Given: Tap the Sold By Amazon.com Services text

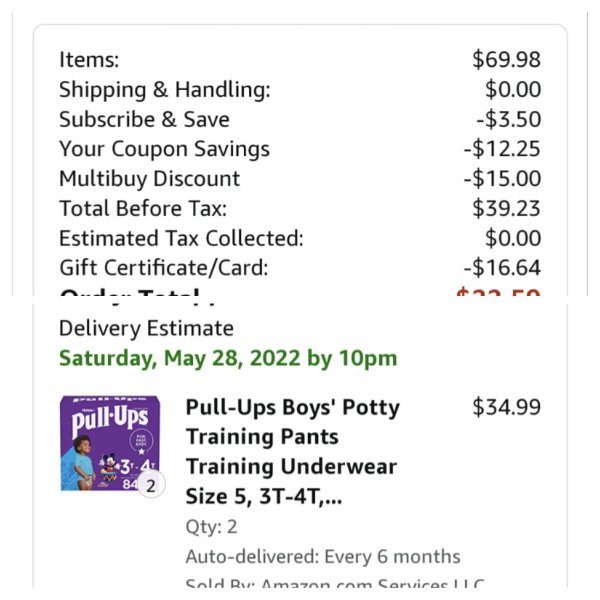Looking at the screenshot, I should point(335,584).
